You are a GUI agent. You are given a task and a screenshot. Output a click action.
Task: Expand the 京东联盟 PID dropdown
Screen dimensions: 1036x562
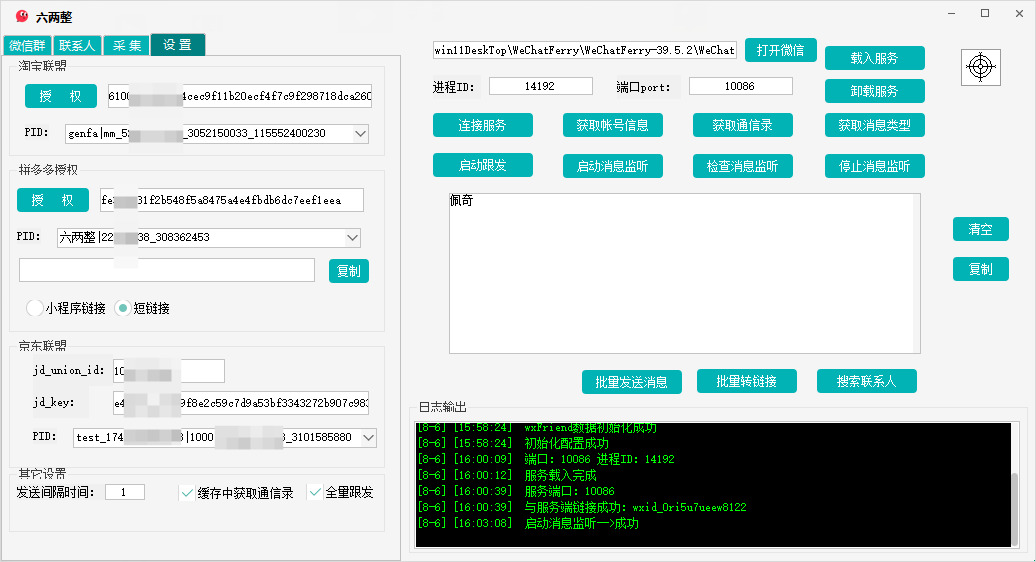click(x=369, y=437)
